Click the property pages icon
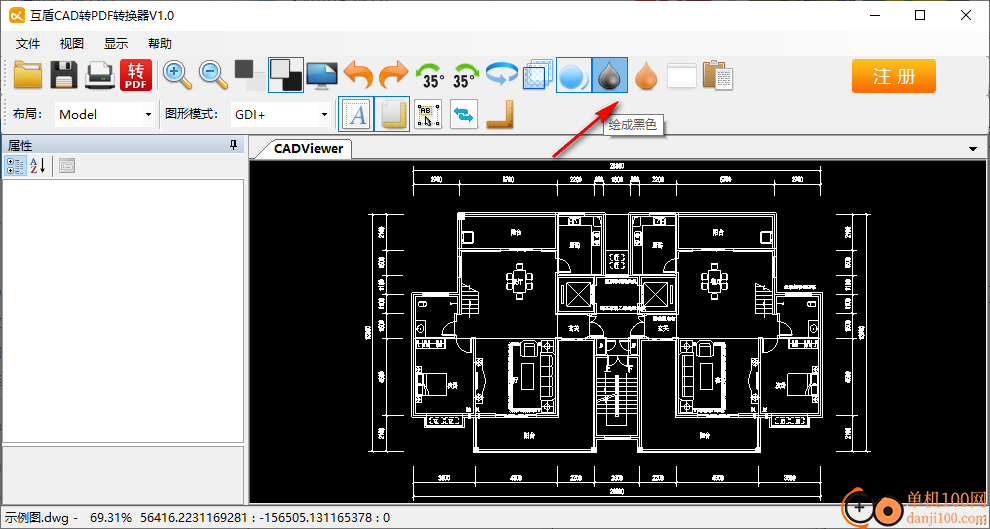The width and height of the screenshot is (990, 529). [x=66, y=165]
